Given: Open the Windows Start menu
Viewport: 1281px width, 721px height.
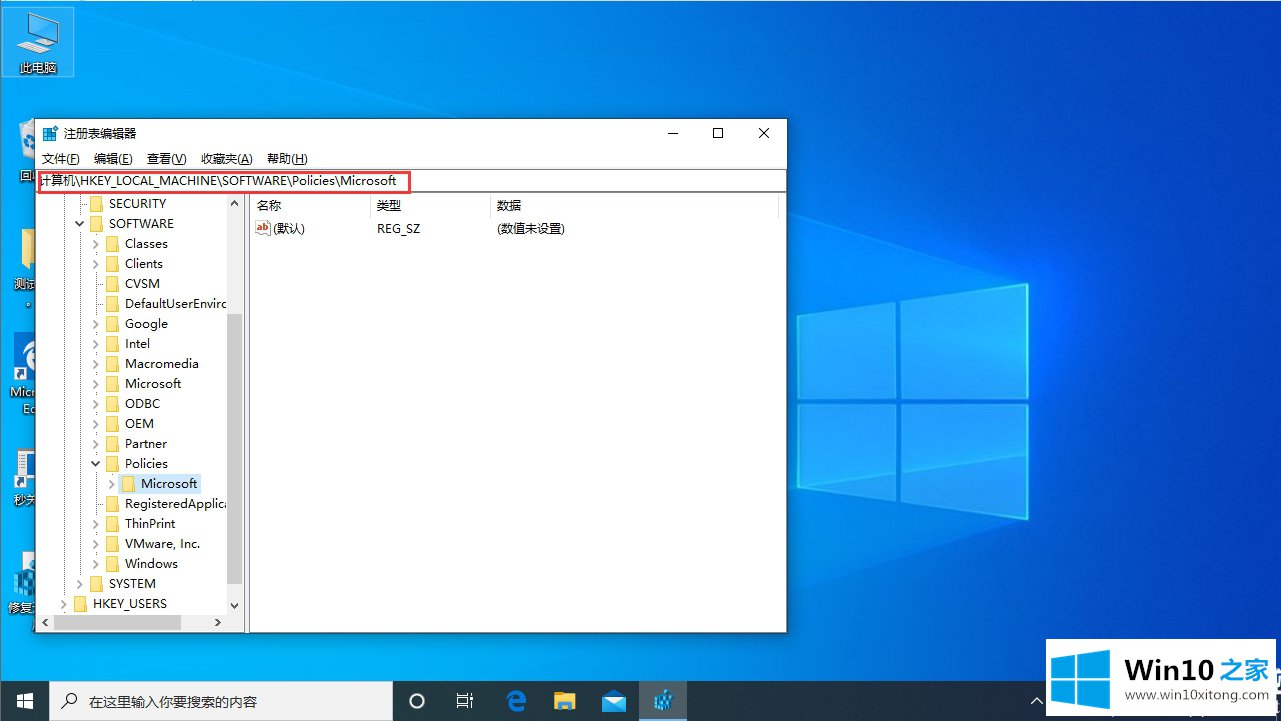Looking at the screenshot, I should [24, 701].
